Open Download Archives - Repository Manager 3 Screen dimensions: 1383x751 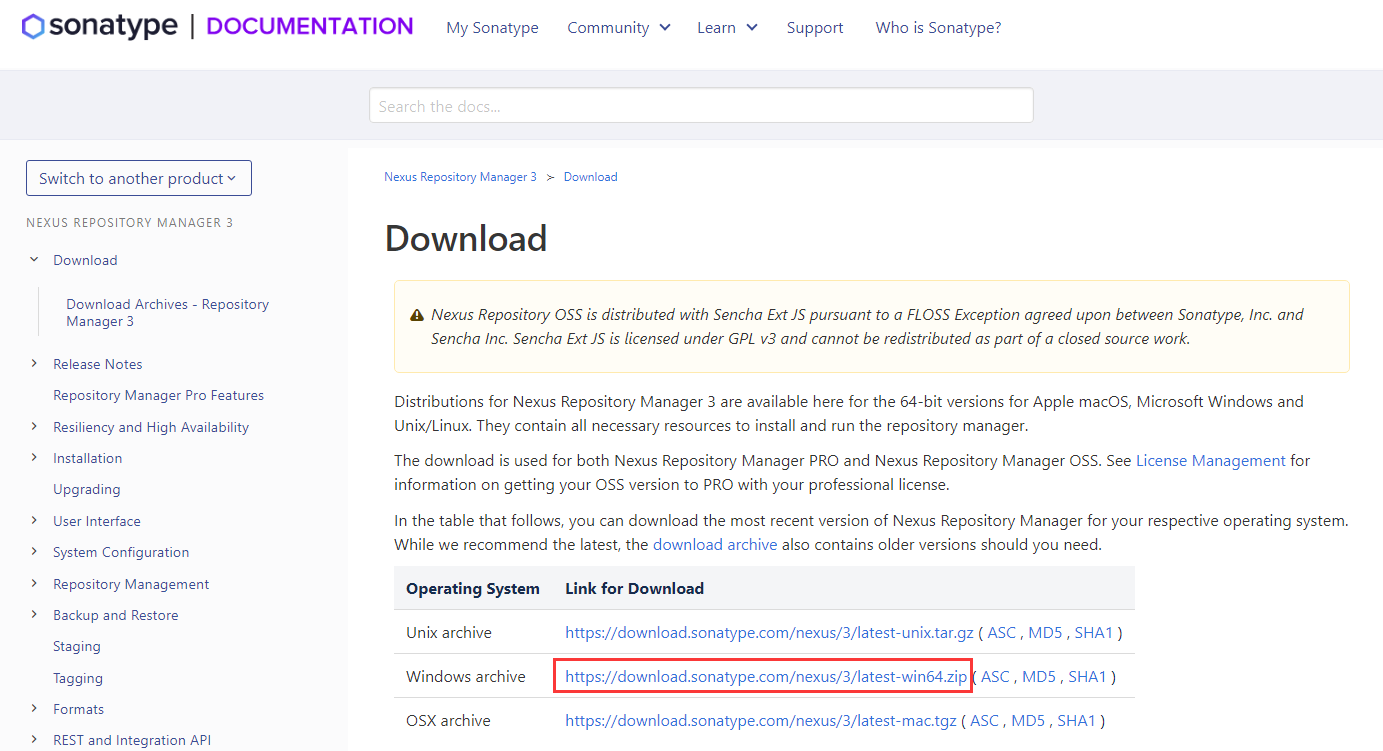click(x=167, y=313)
